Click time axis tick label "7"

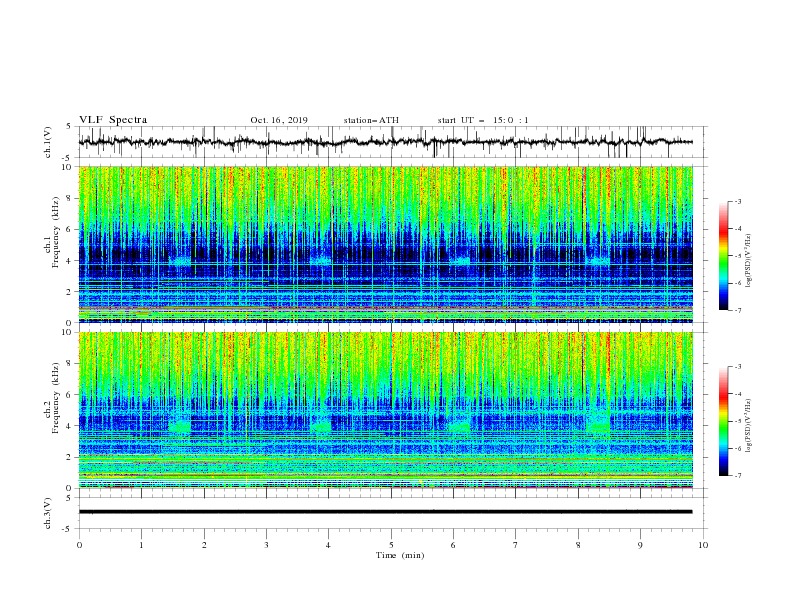[516, 545]
